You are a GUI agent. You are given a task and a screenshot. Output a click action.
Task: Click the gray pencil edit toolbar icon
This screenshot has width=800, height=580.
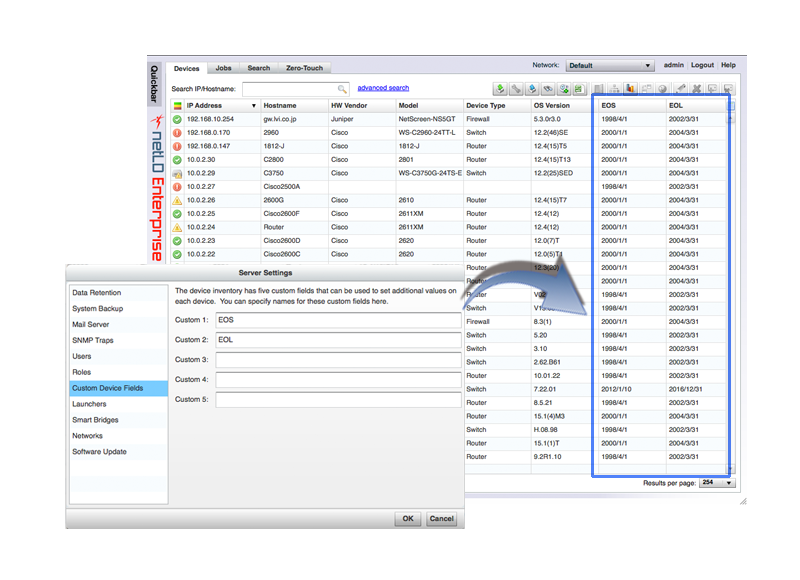[681, 89]
